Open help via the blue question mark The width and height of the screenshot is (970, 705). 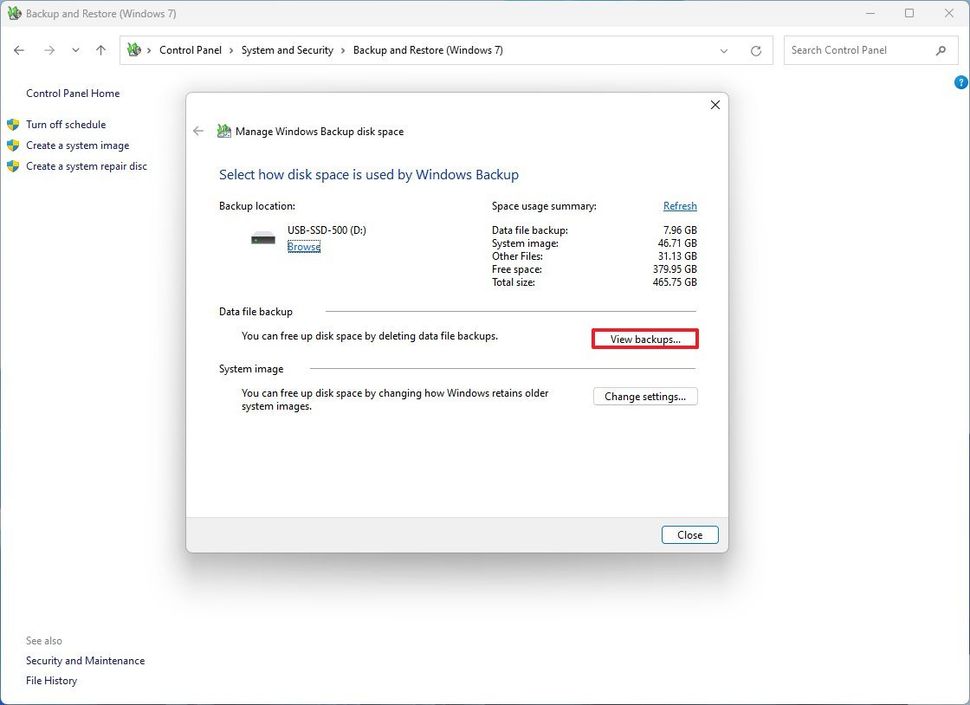[x=960, y=82]
